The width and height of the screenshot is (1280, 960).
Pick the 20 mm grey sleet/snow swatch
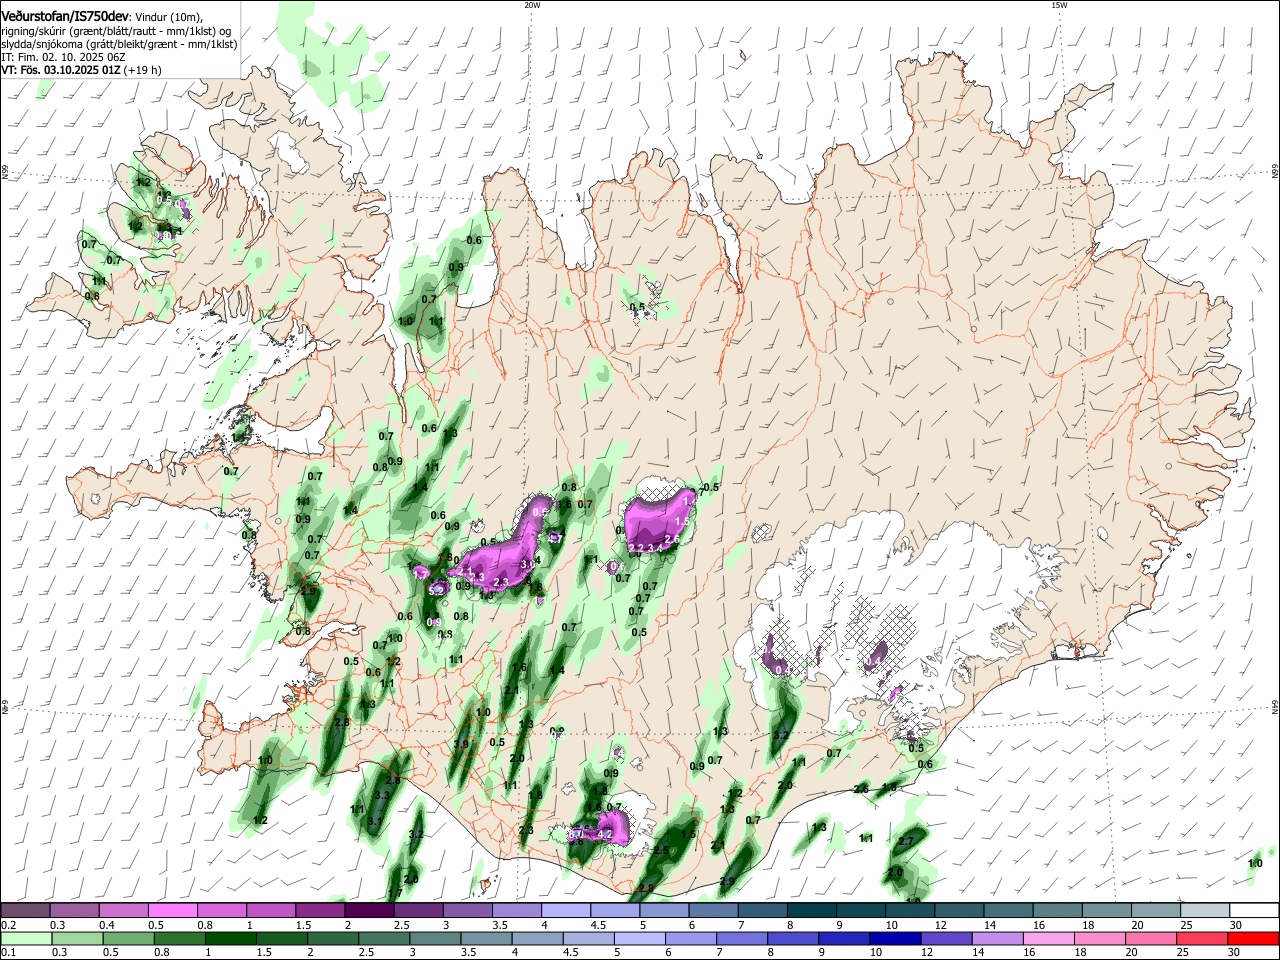point(1155,910)
